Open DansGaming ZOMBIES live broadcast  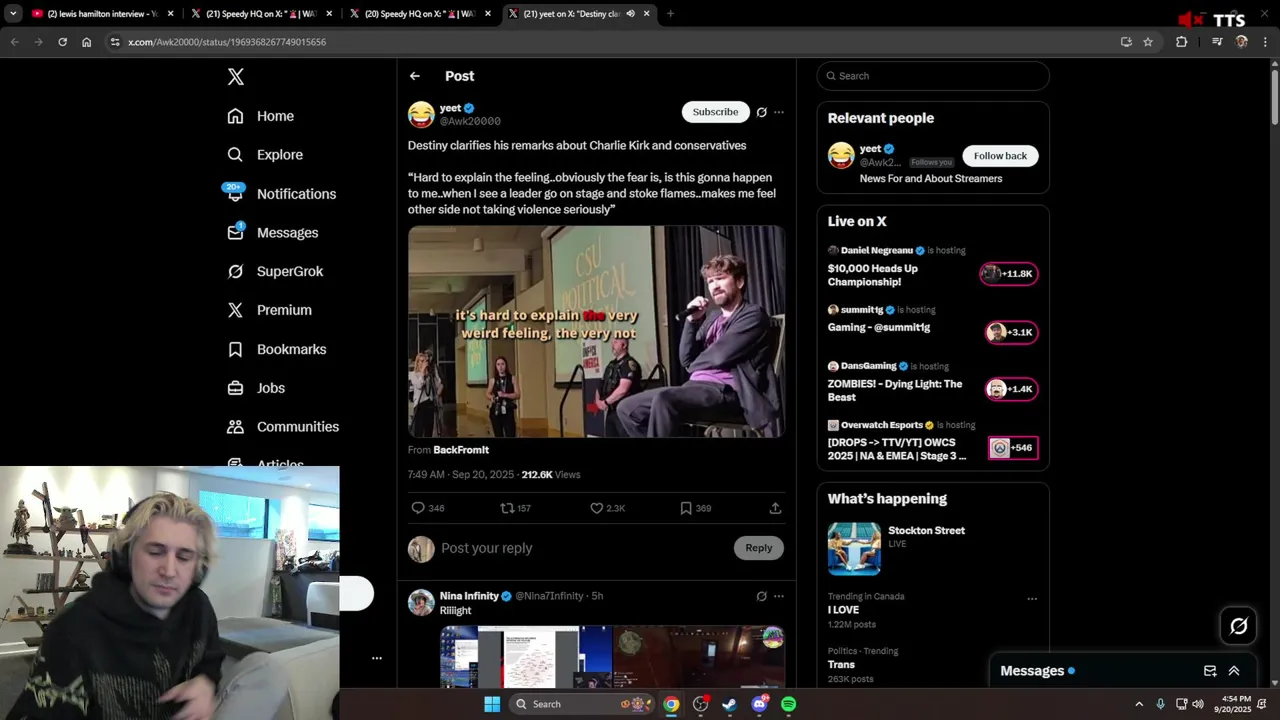click(933, 382)
